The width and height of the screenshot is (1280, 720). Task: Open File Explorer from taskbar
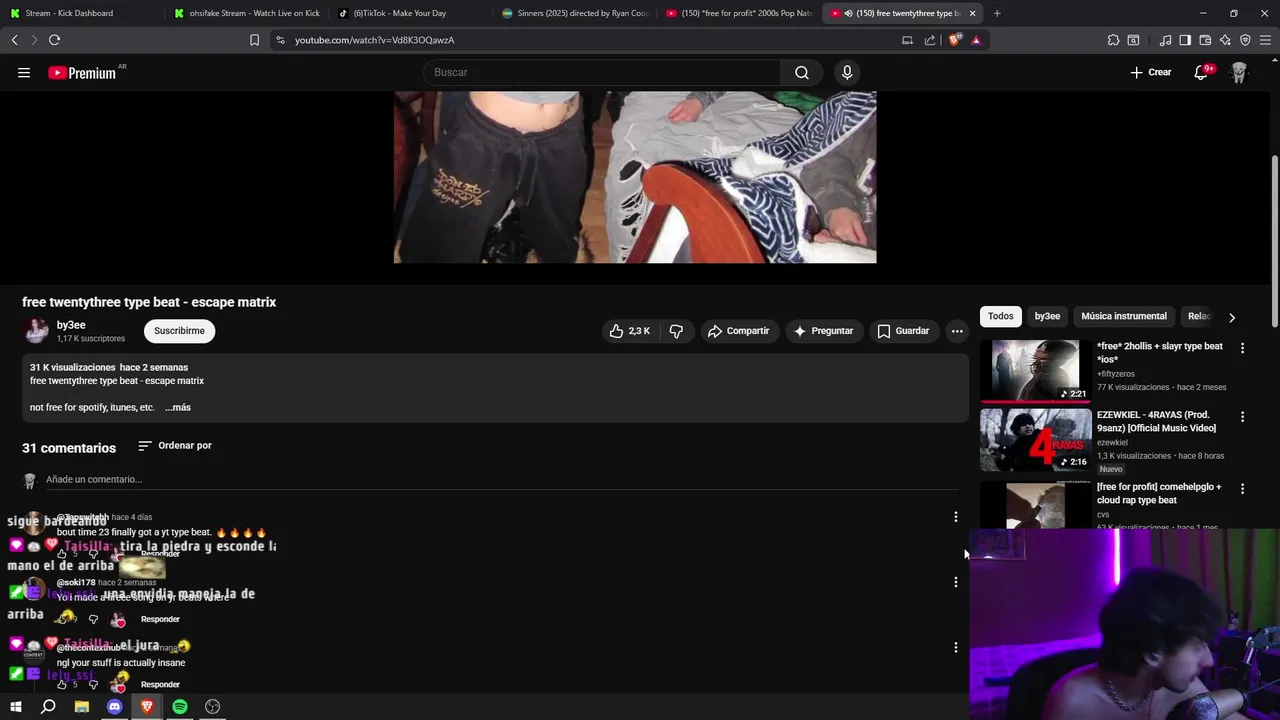pyautogui.click(x=81, y=707)
